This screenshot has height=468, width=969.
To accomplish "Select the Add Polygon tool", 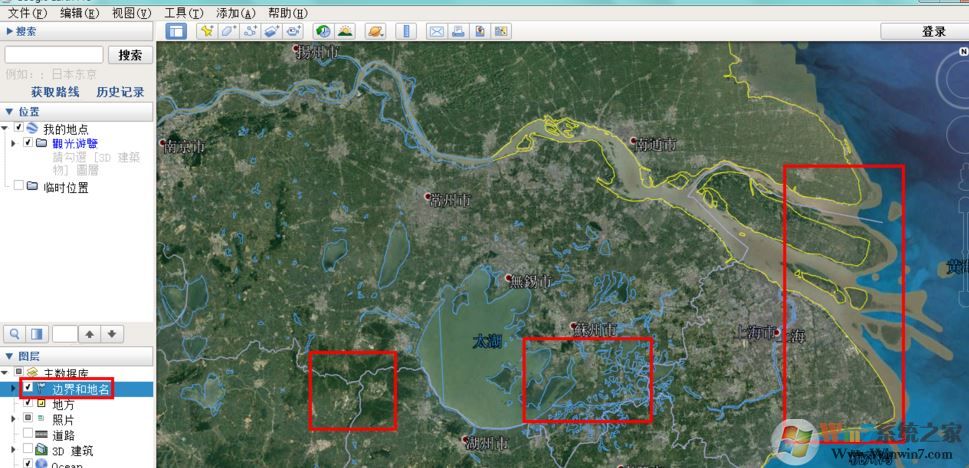I will click(228, 31).
